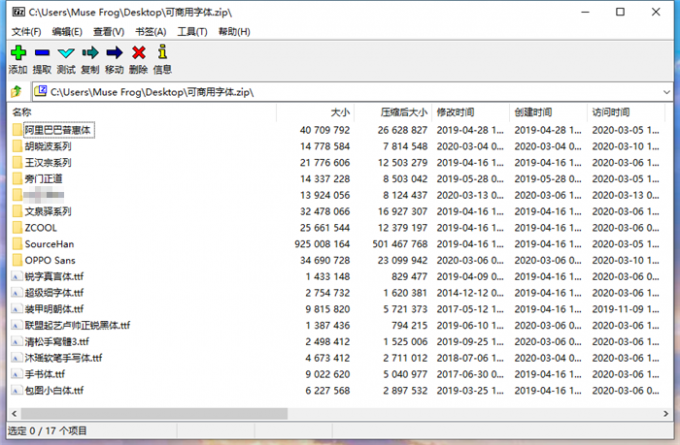Click the size value 925 008 164
Viewport: 680px width, 445px height.
click(322, 244)
